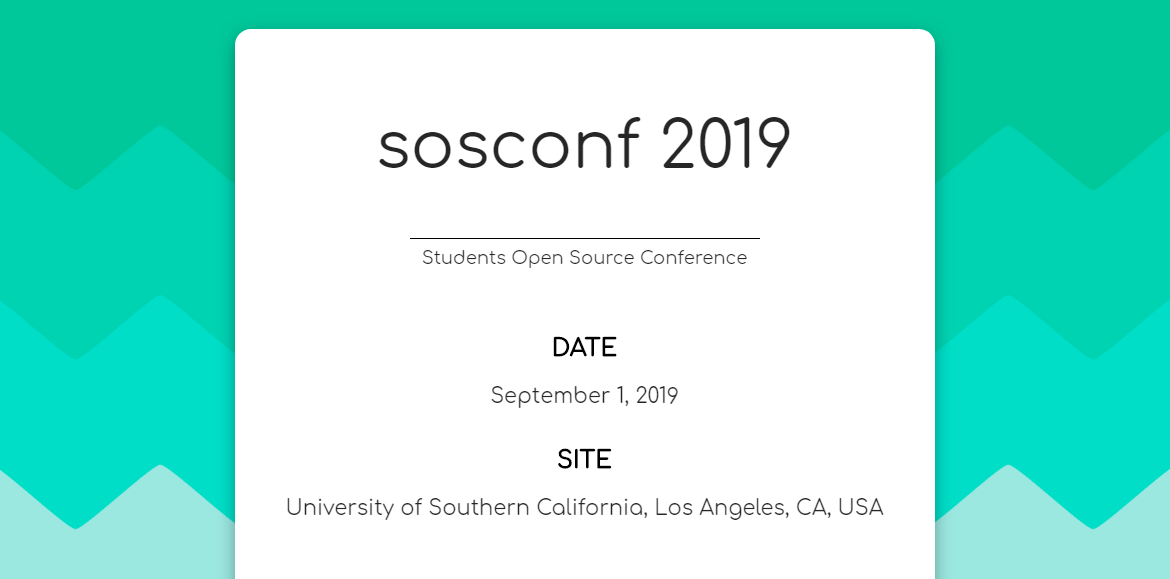1170x579 pixels.
Task: Click the word "Students" in the subtitle
Action: [x=464, y=258]
